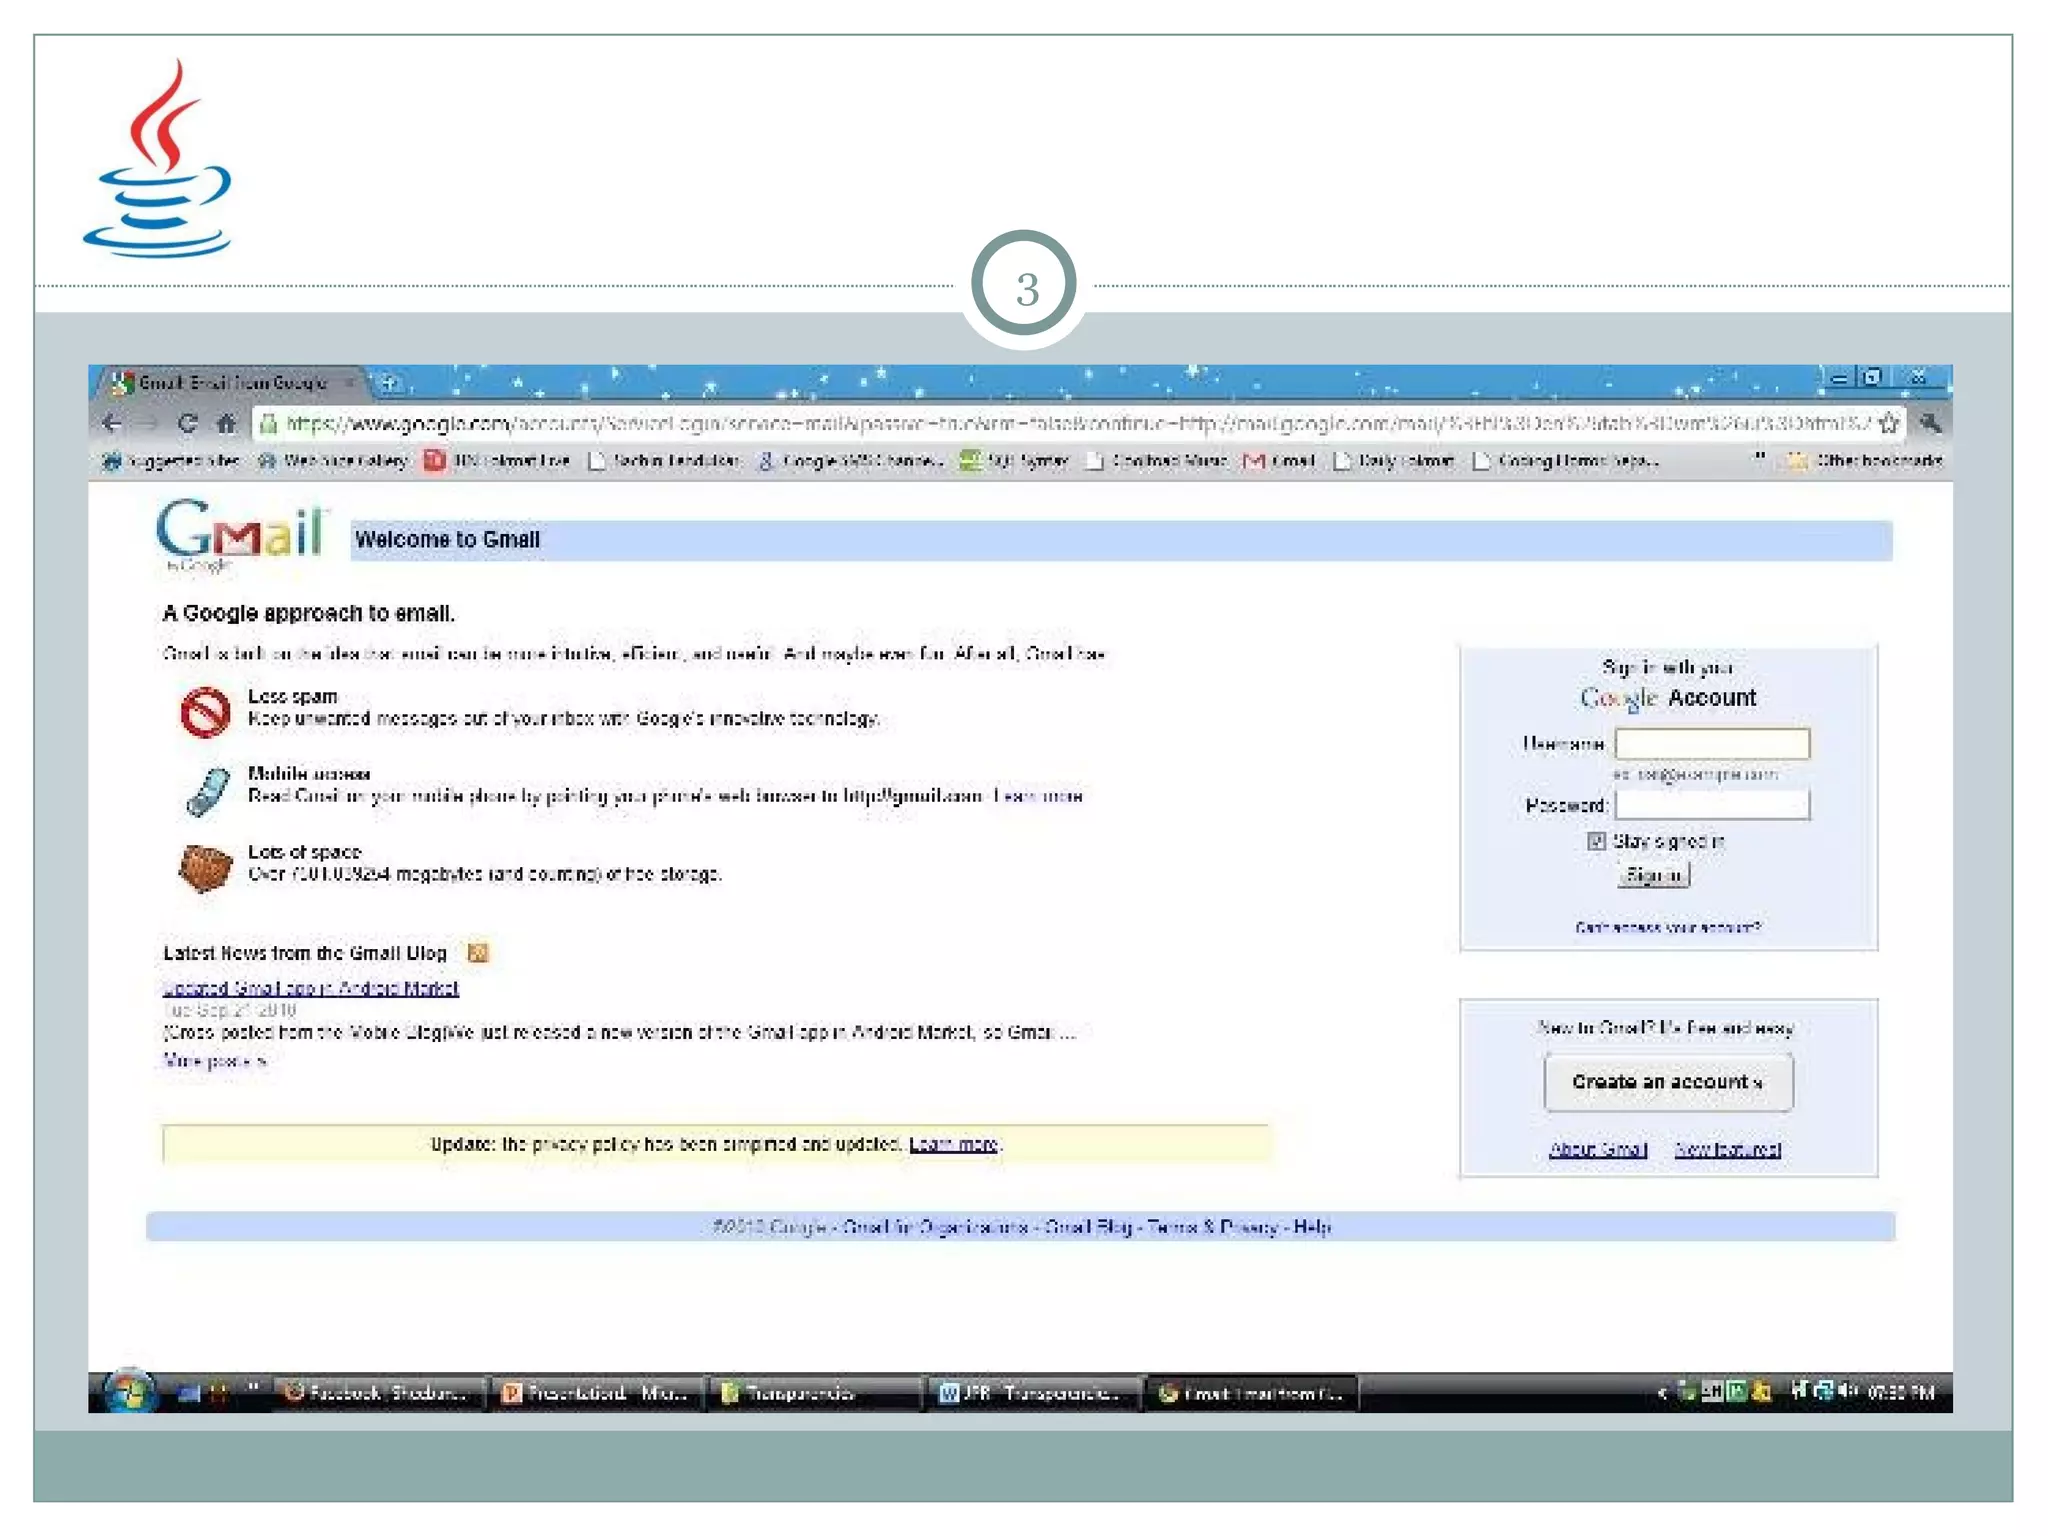Click the Windows Start orb

click(x=130, y=1391)
